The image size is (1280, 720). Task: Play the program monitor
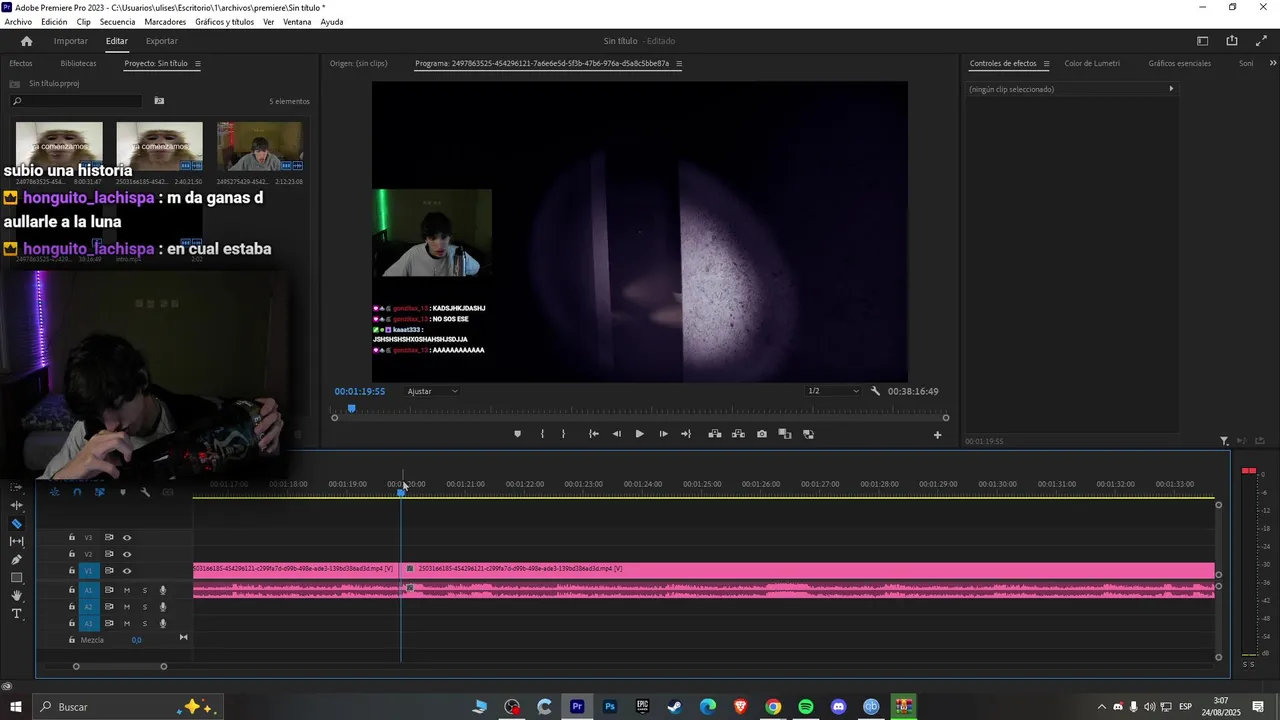click(640, 434)
